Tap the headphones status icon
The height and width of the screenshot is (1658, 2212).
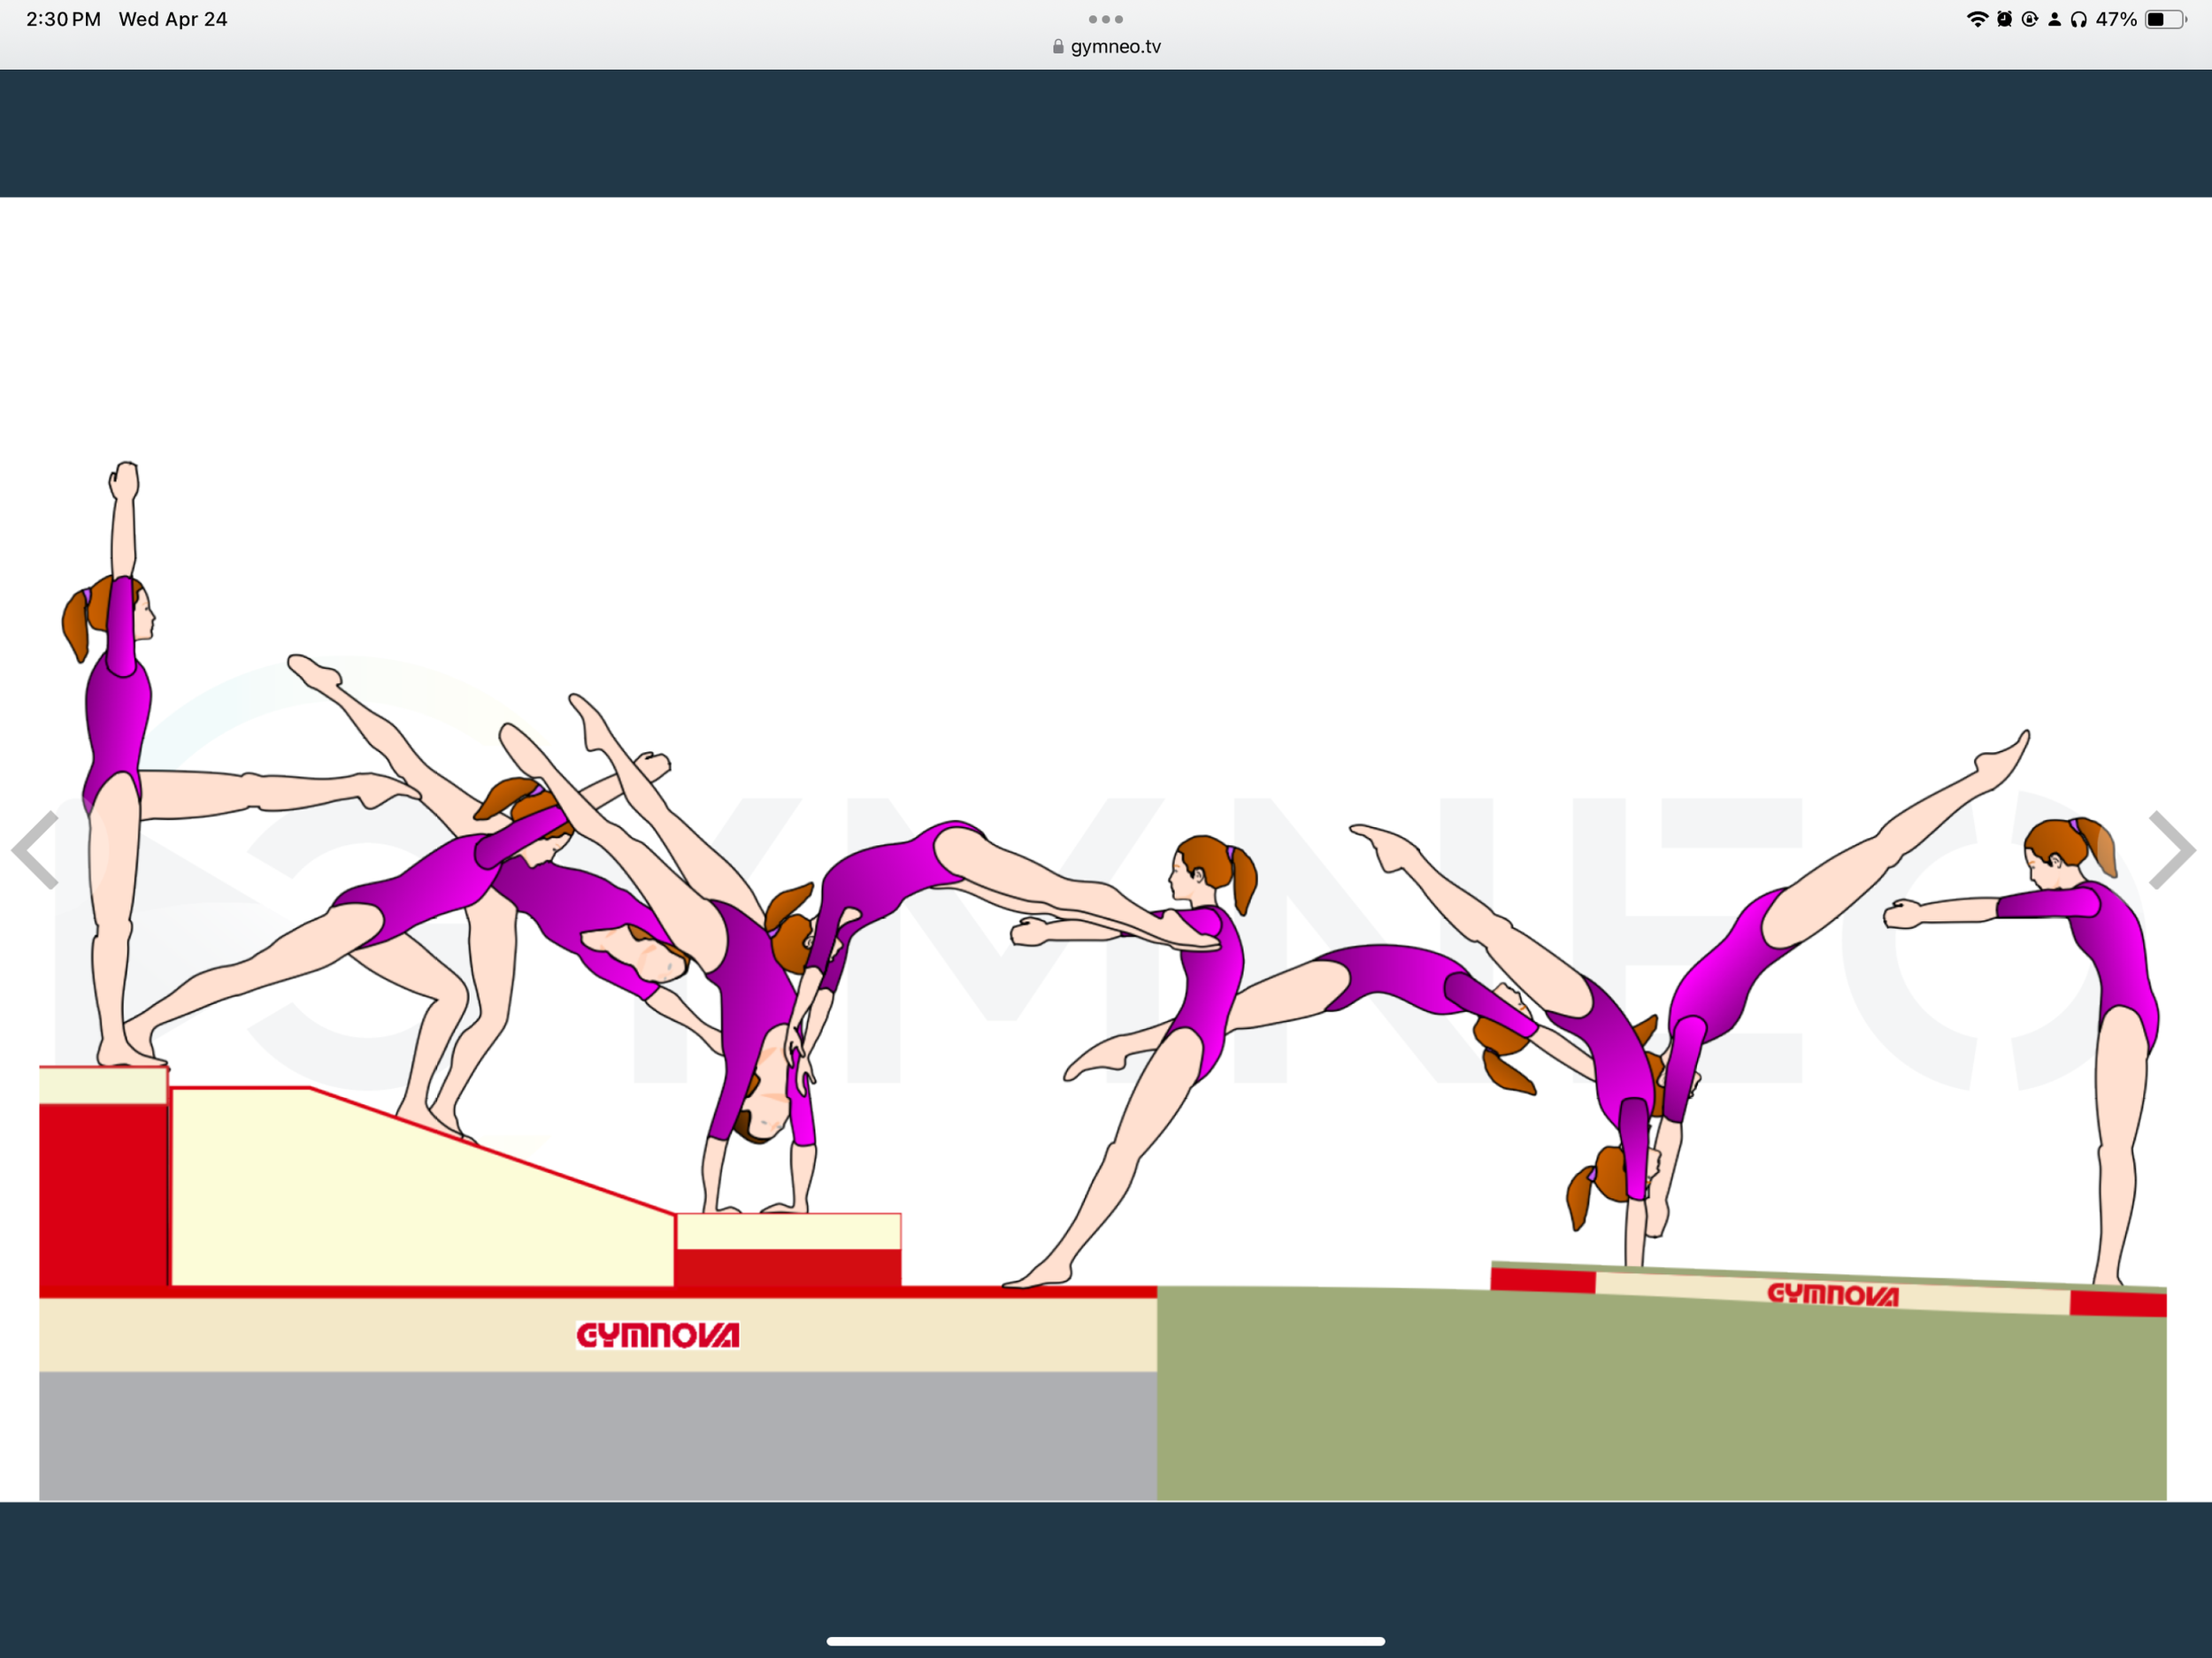(x=2079, y=19)
